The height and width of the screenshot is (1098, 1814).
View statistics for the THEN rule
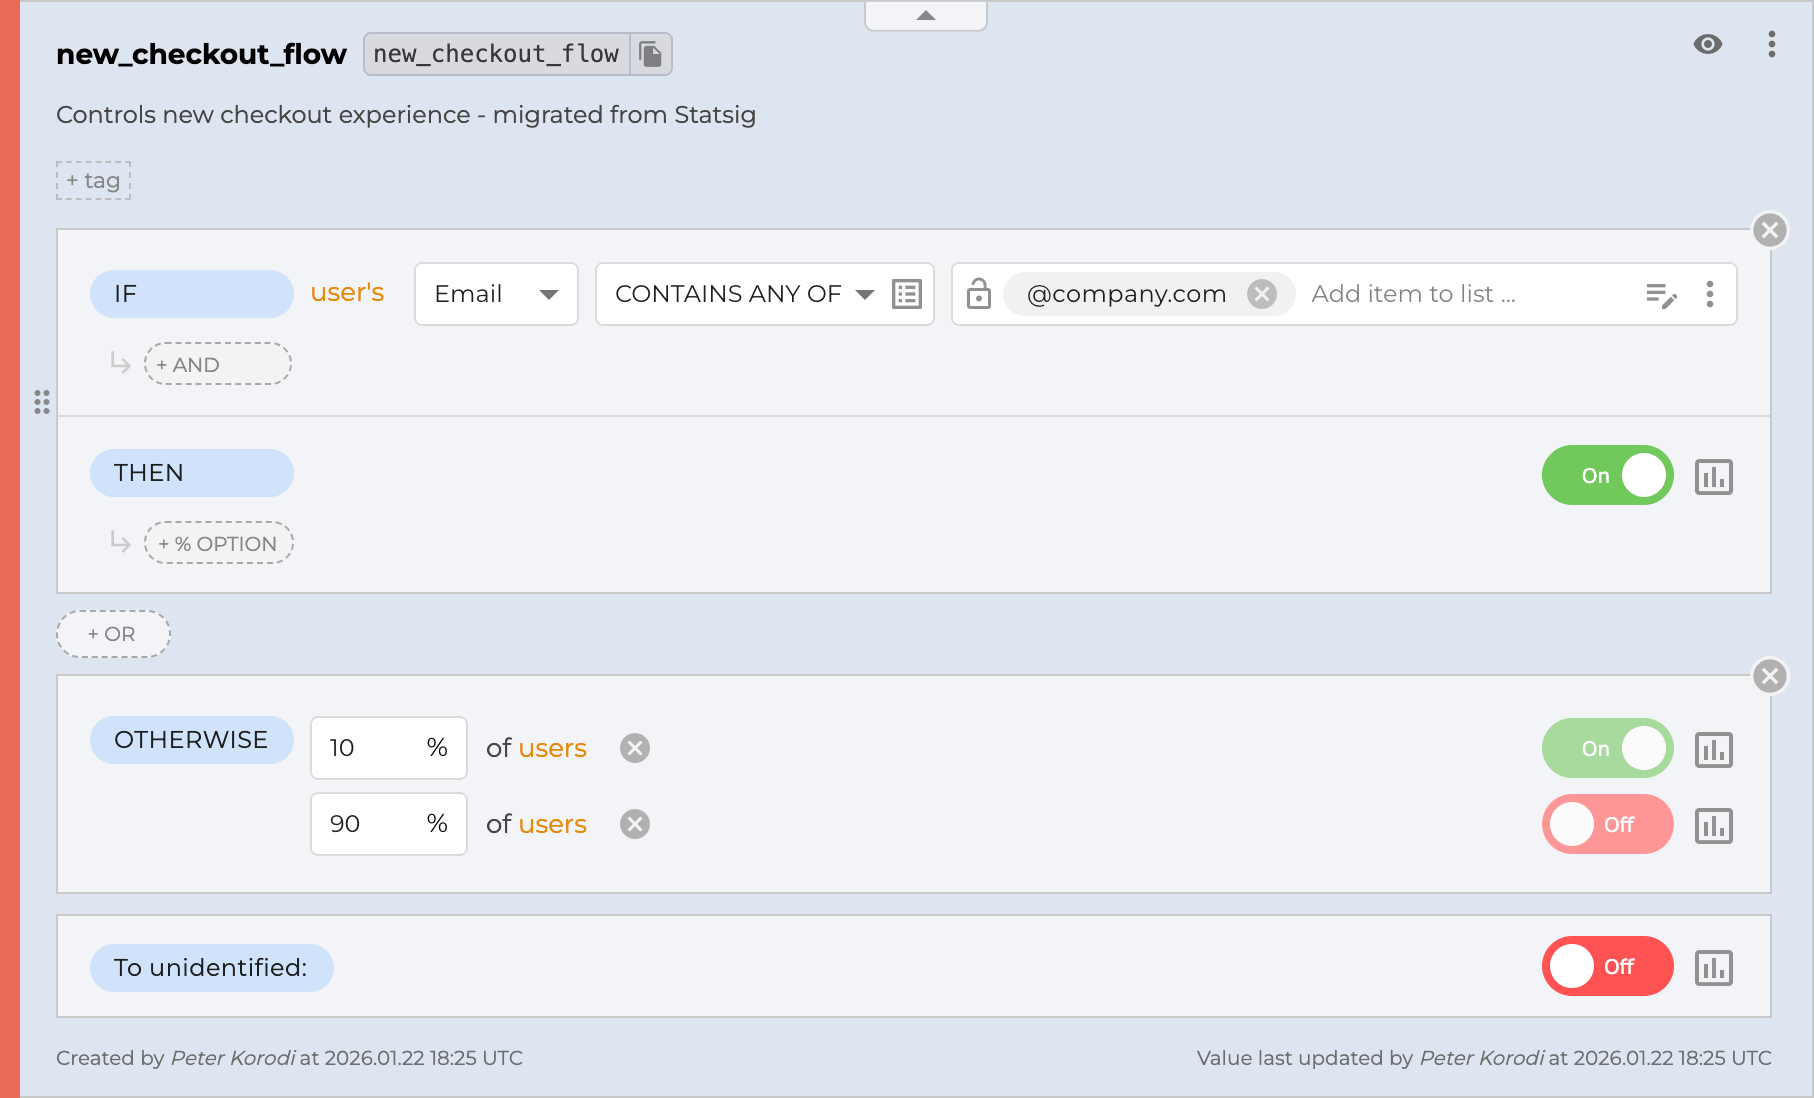point(1714,477)
